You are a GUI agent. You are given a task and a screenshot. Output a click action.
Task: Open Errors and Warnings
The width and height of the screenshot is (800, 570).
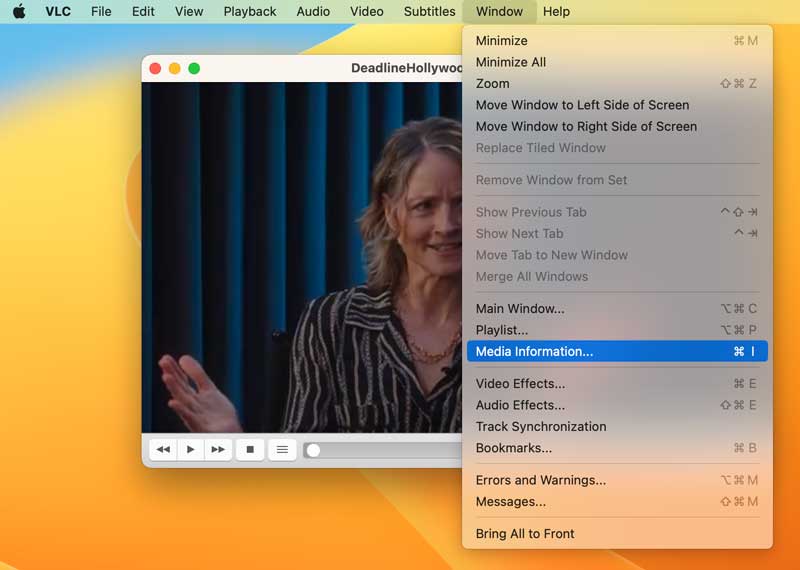(x=540, y=480)
